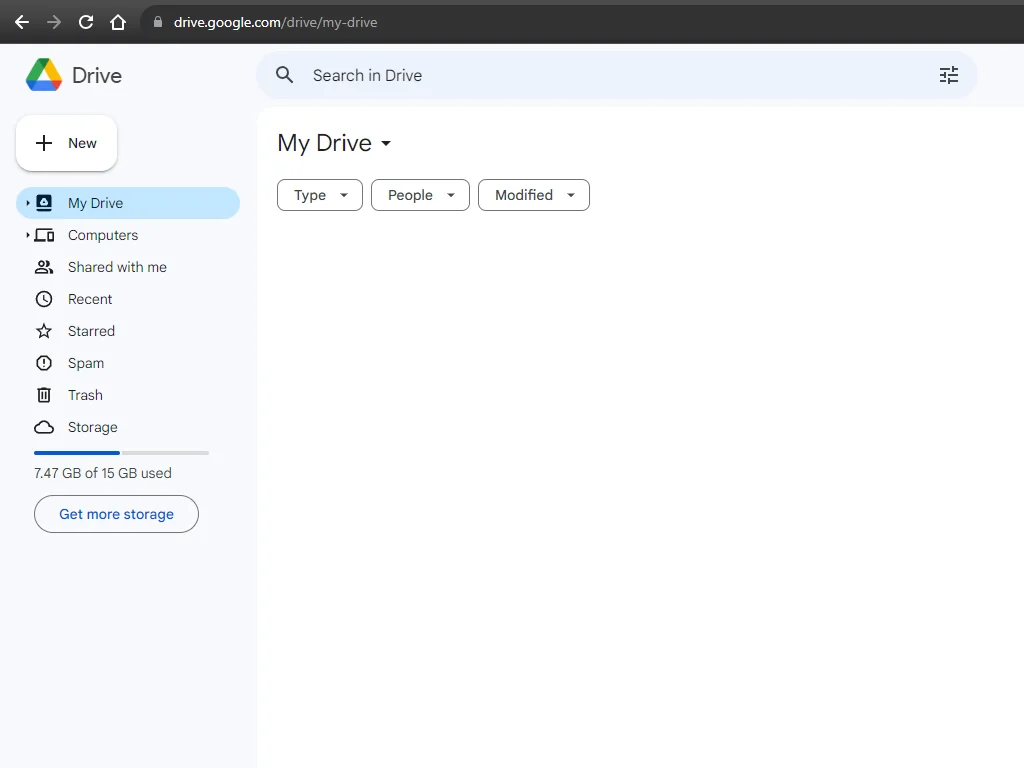Open the Type filter dropdown
Image resolution: width=1024 pixels, height=768 pixels.
320,195
